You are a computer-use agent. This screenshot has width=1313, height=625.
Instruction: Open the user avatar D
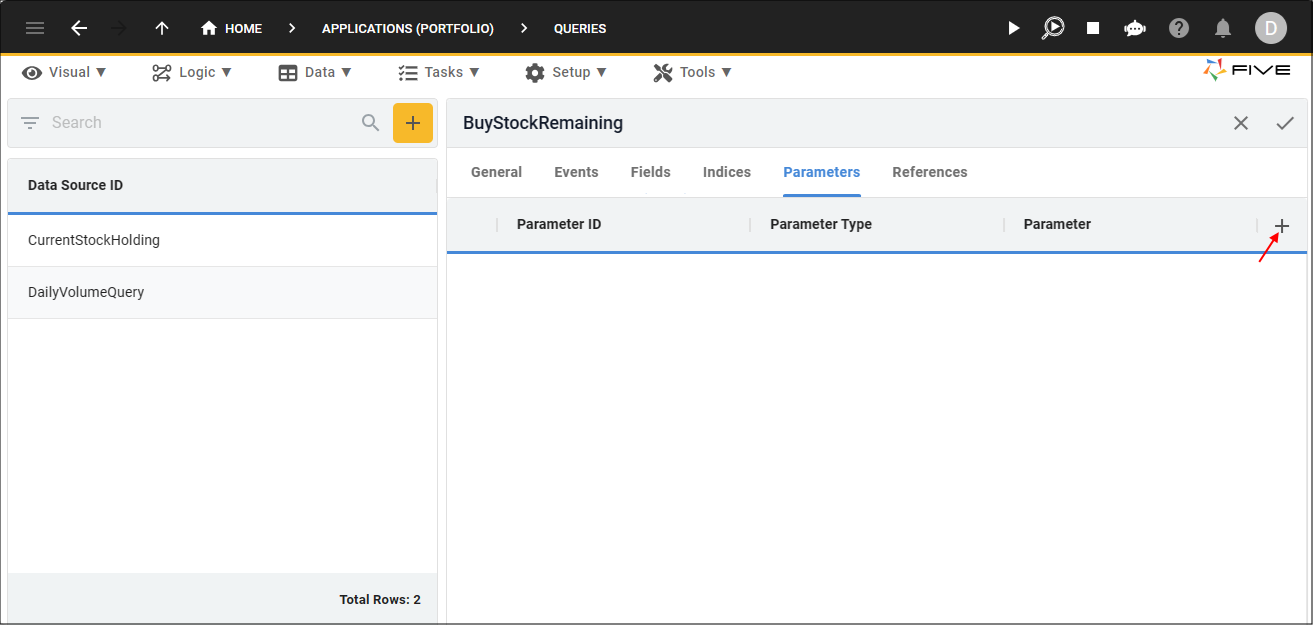point(1271,28)
